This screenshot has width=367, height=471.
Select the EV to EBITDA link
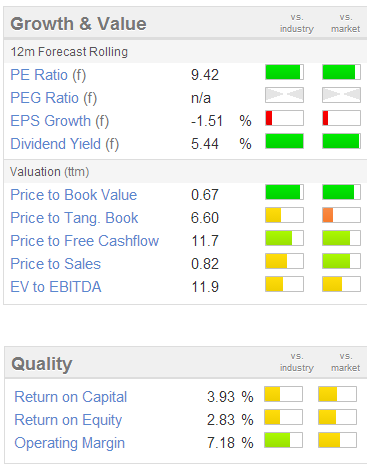point(56,287)
